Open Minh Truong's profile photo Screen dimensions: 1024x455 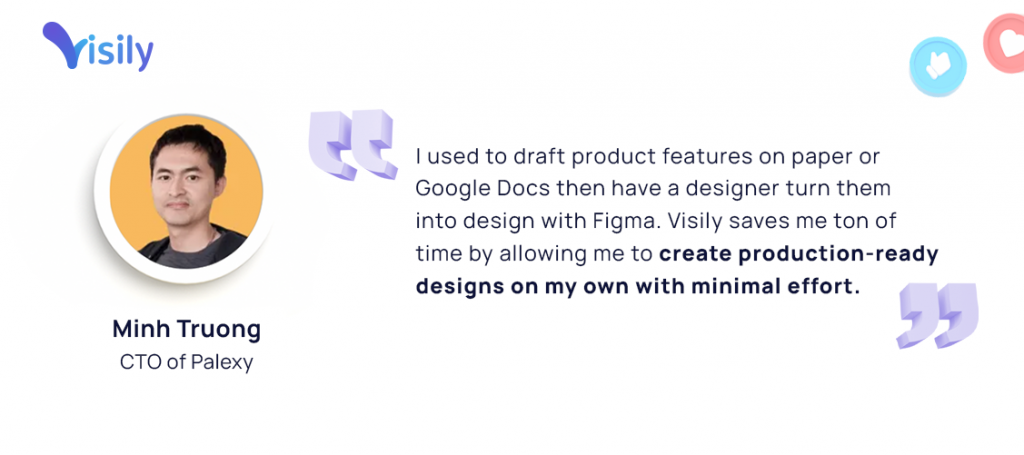click(x=186, y=193)
